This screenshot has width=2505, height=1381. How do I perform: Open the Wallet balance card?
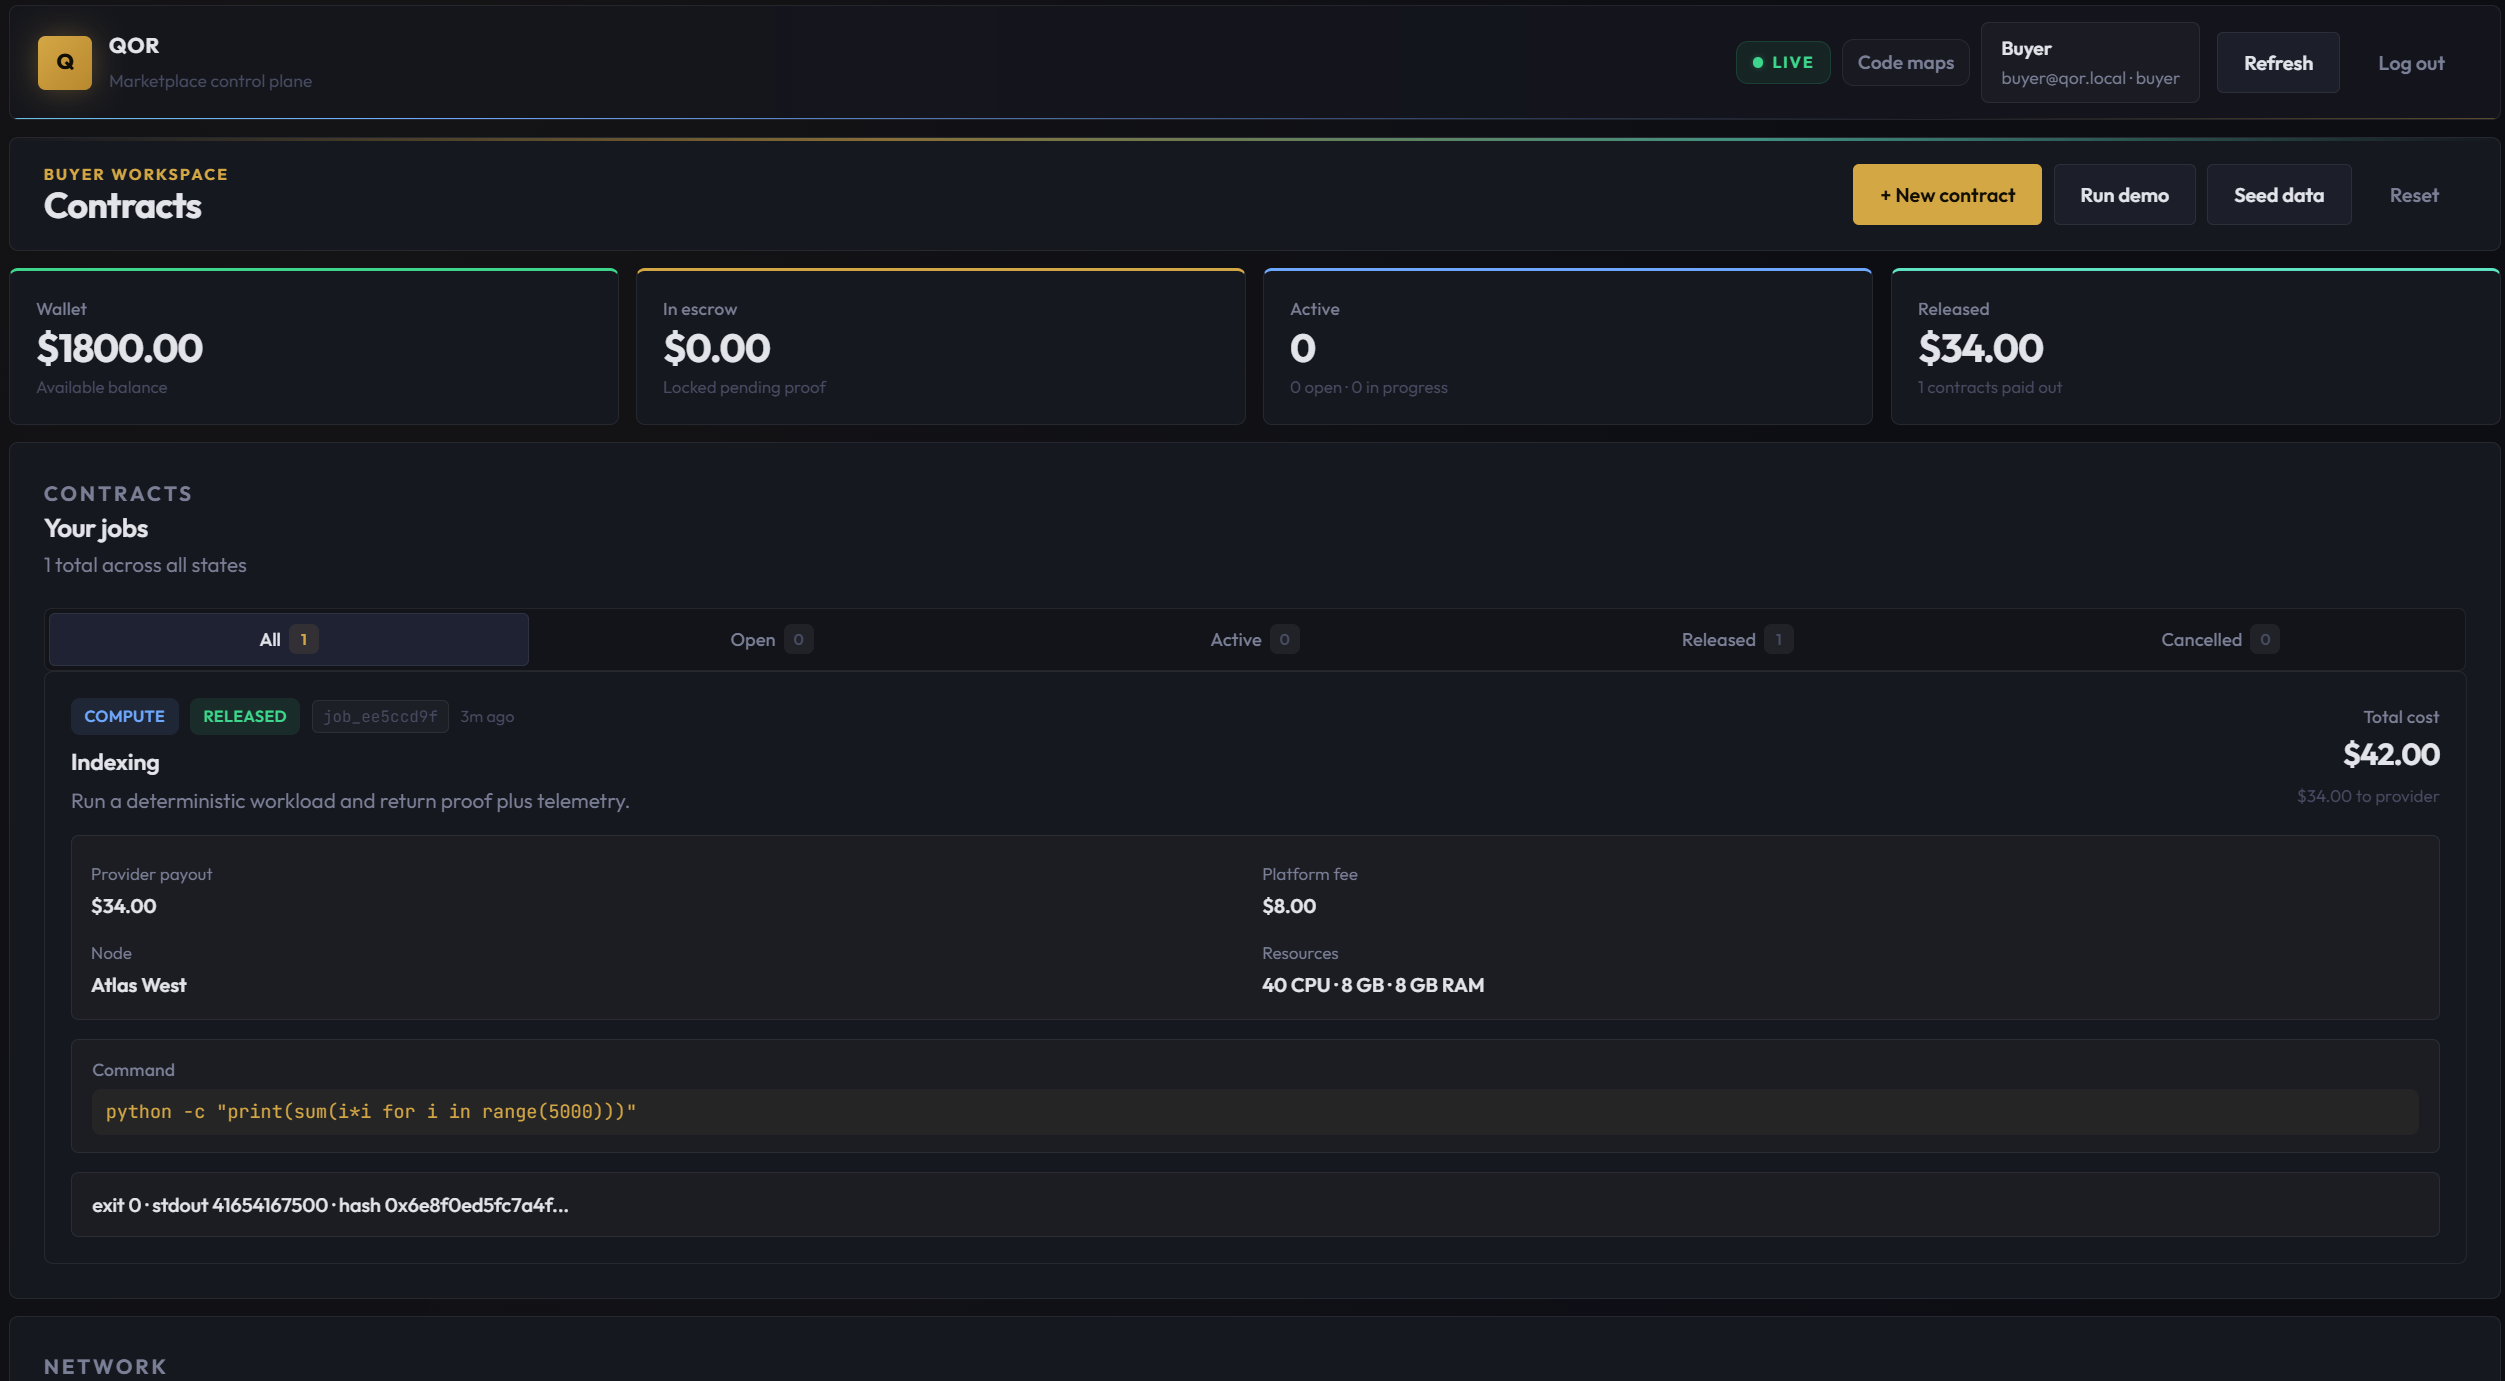click(x=314, y=347)
